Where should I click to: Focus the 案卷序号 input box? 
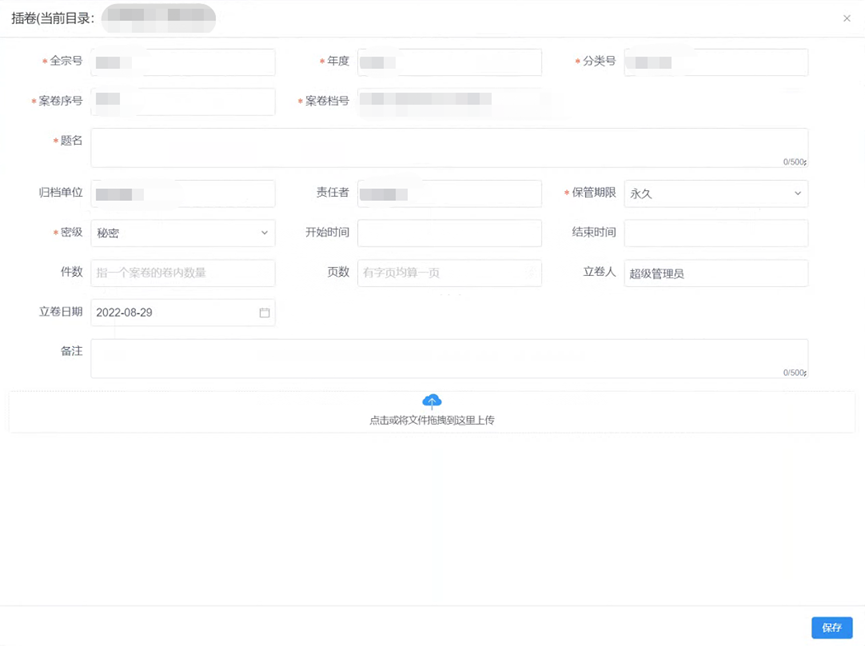[x=182, y=101]
